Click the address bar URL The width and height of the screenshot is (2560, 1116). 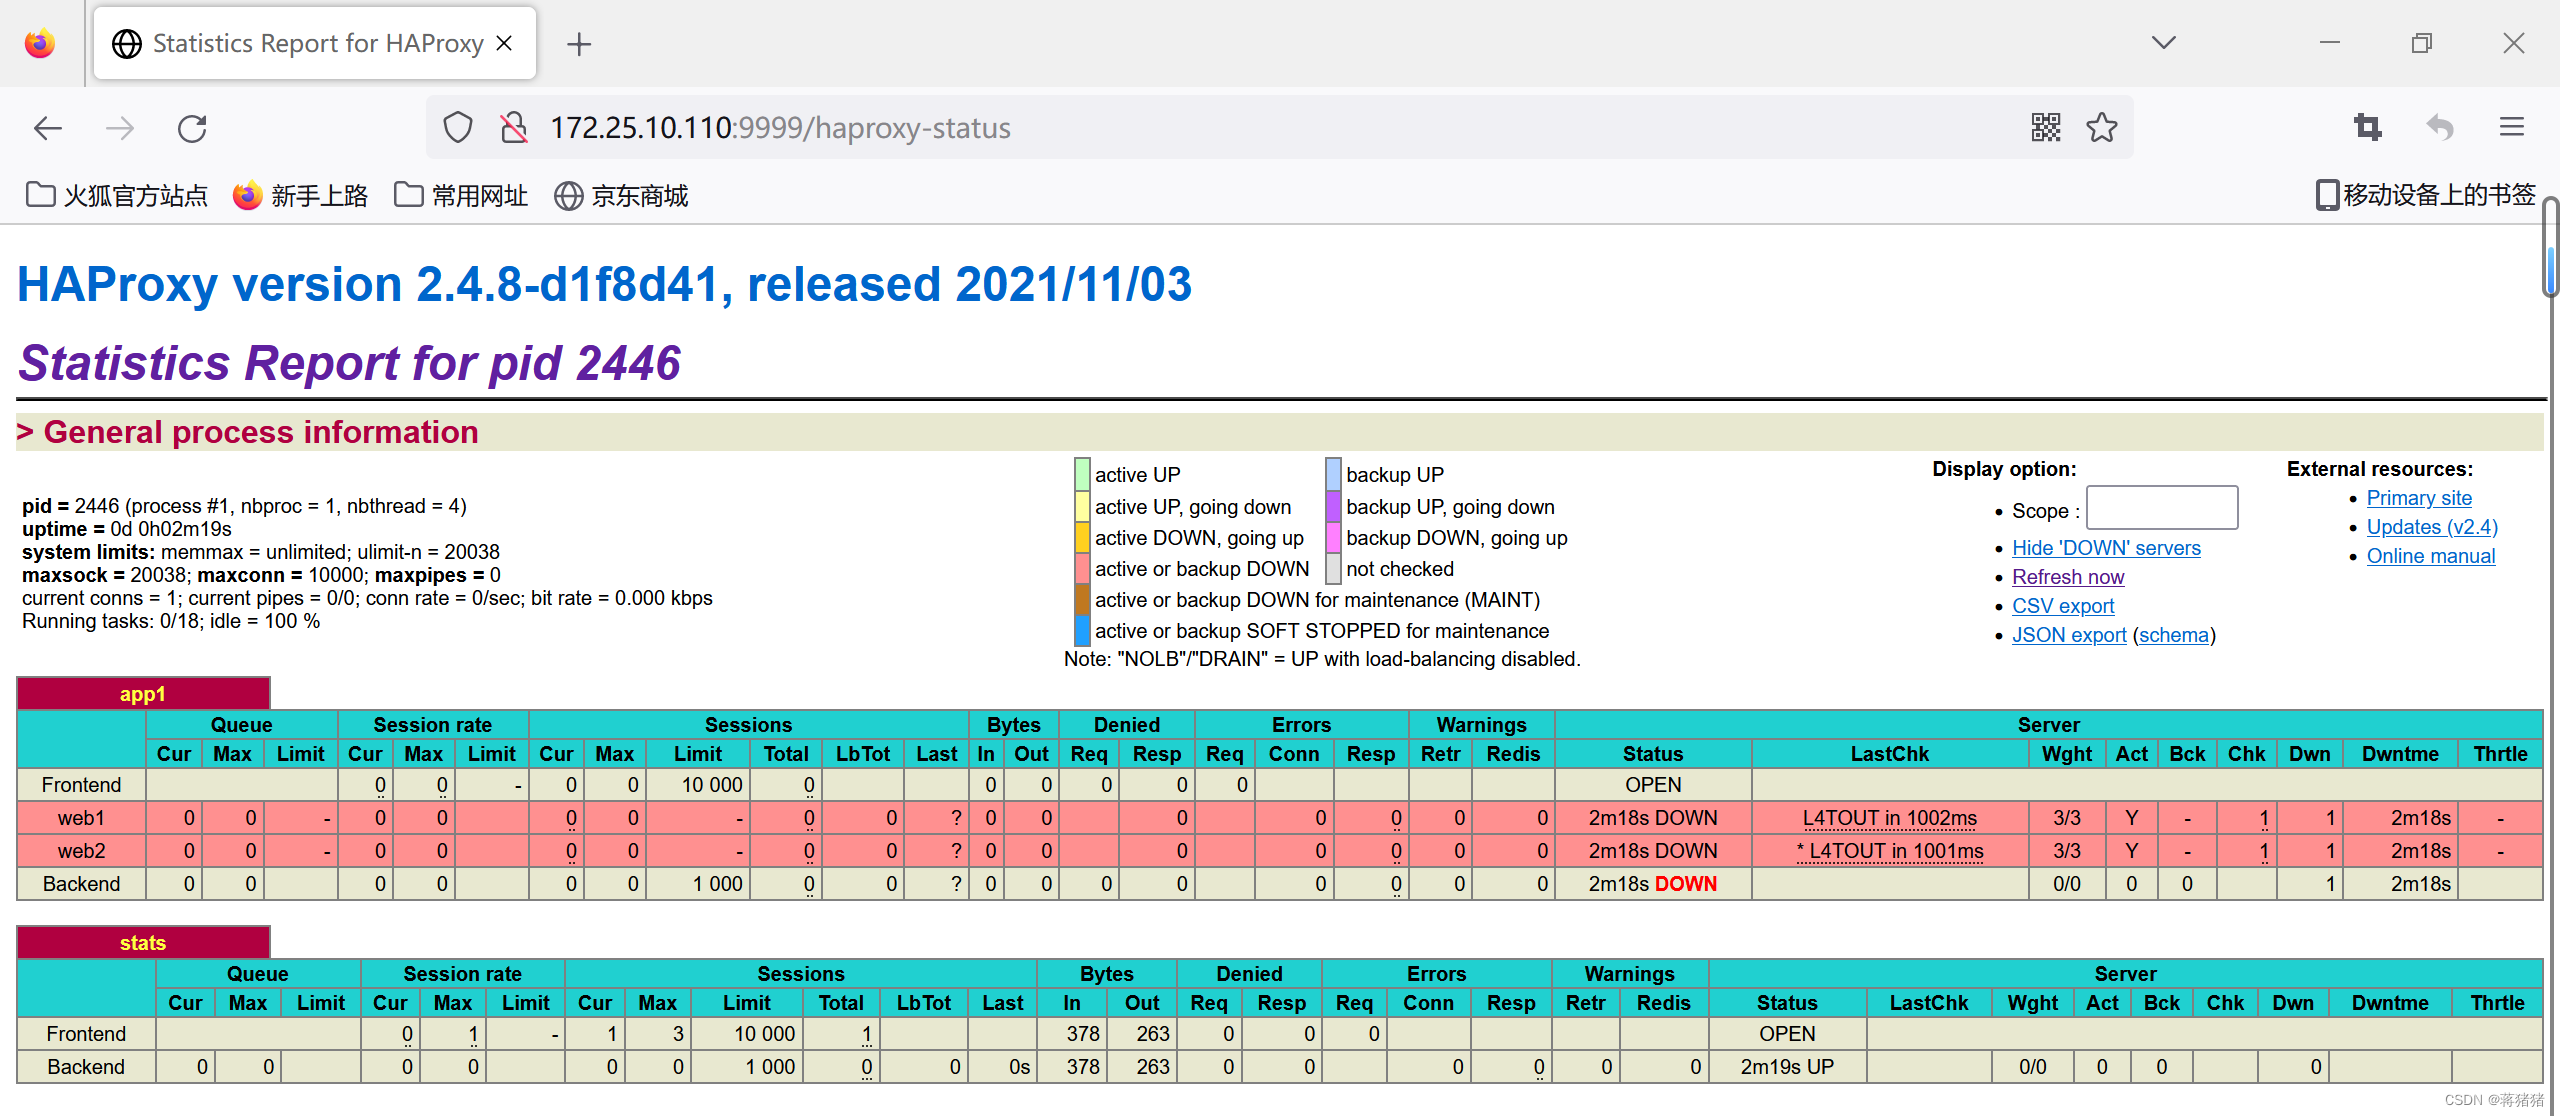click(780, 128)
